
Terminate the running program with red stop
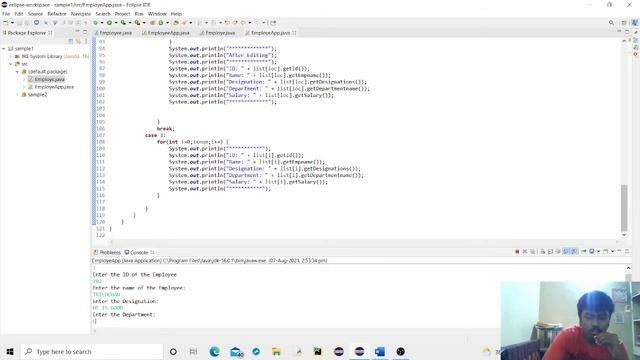(x=517, y=251)
